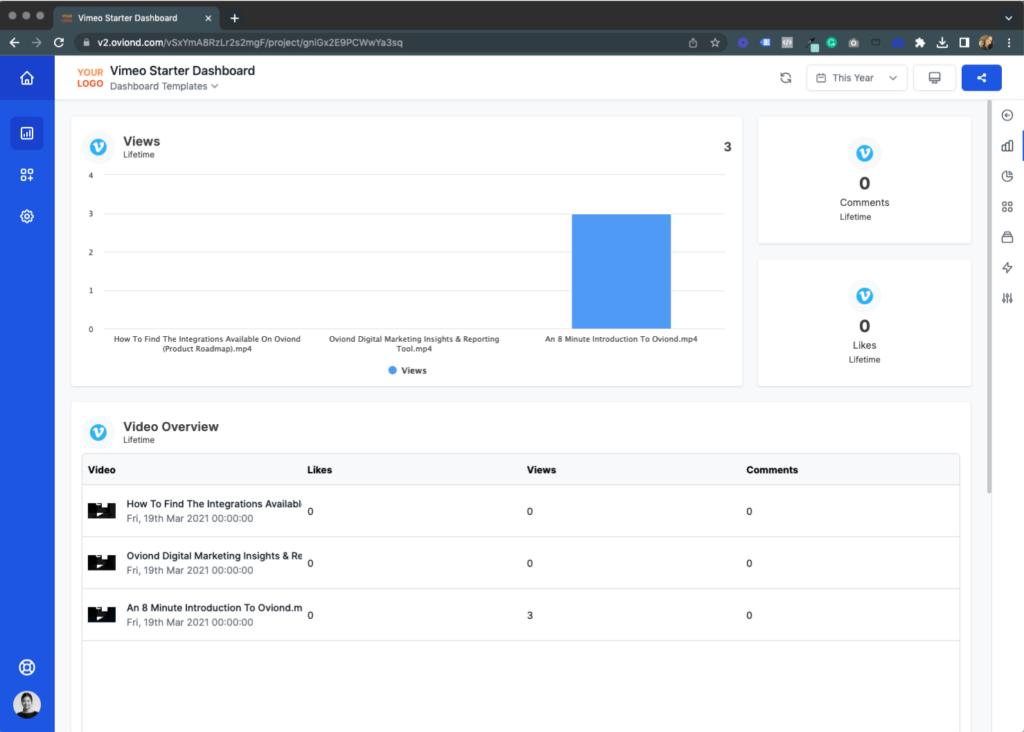Screen dimensions: 1024x732
Task: Click the views value 3 in table
Action: [x=530, y=615]
